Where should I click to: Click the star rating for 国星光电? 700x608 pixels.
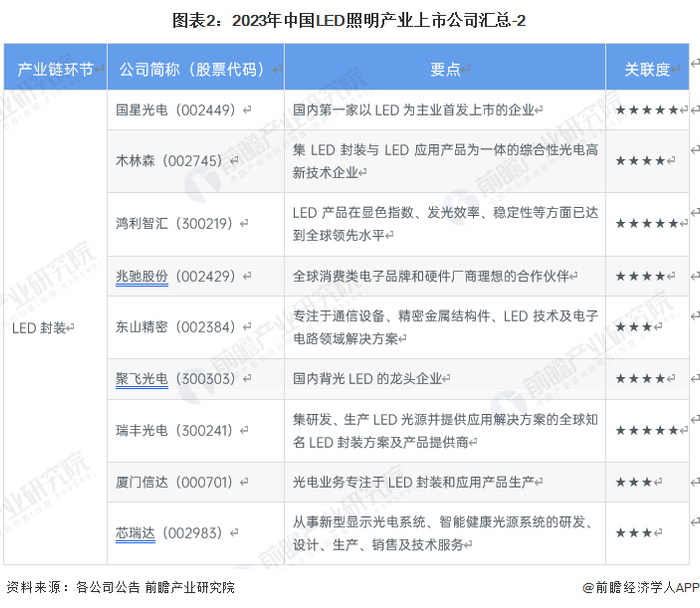pyautogui.click(x=647, y=110)
